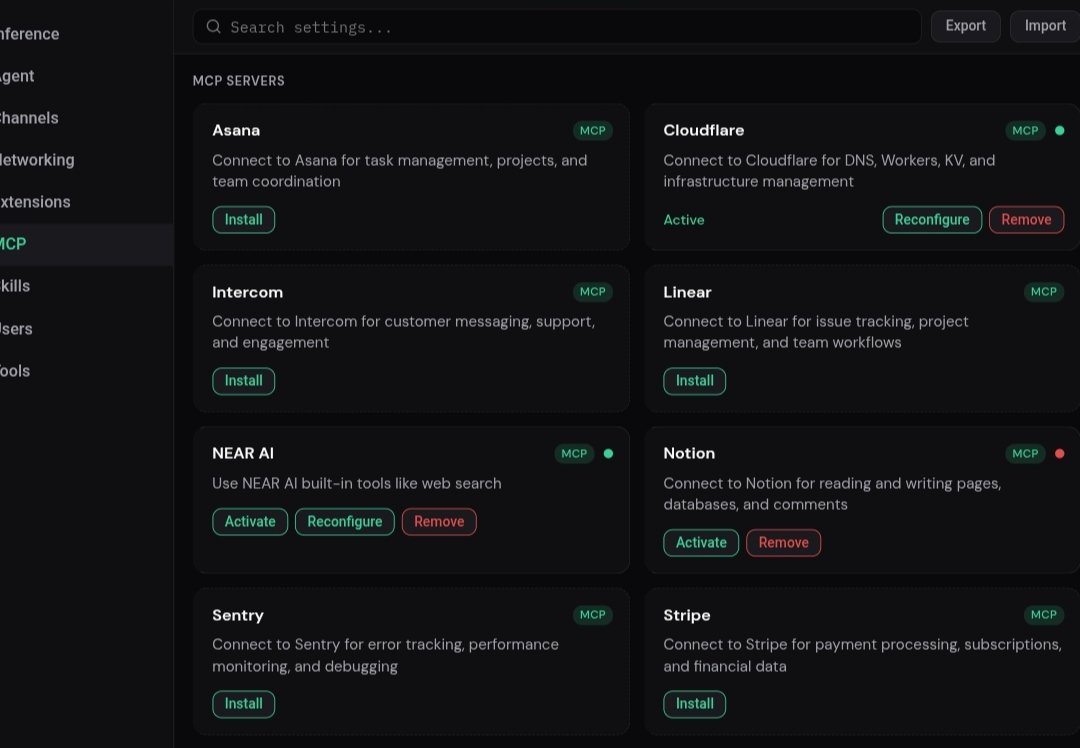Install the Sentry MCP server

pos(243,704)
